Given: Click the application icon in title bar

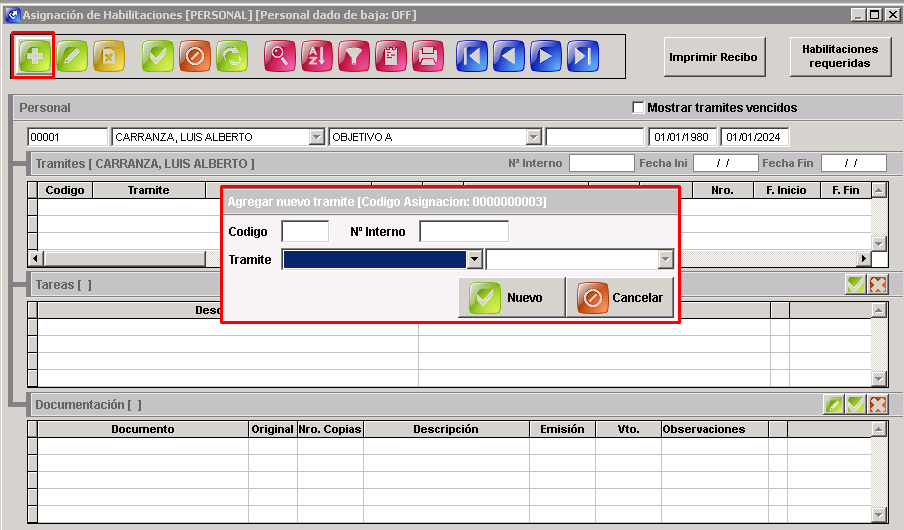Looking at the screenshot, I should click(12, 14).
